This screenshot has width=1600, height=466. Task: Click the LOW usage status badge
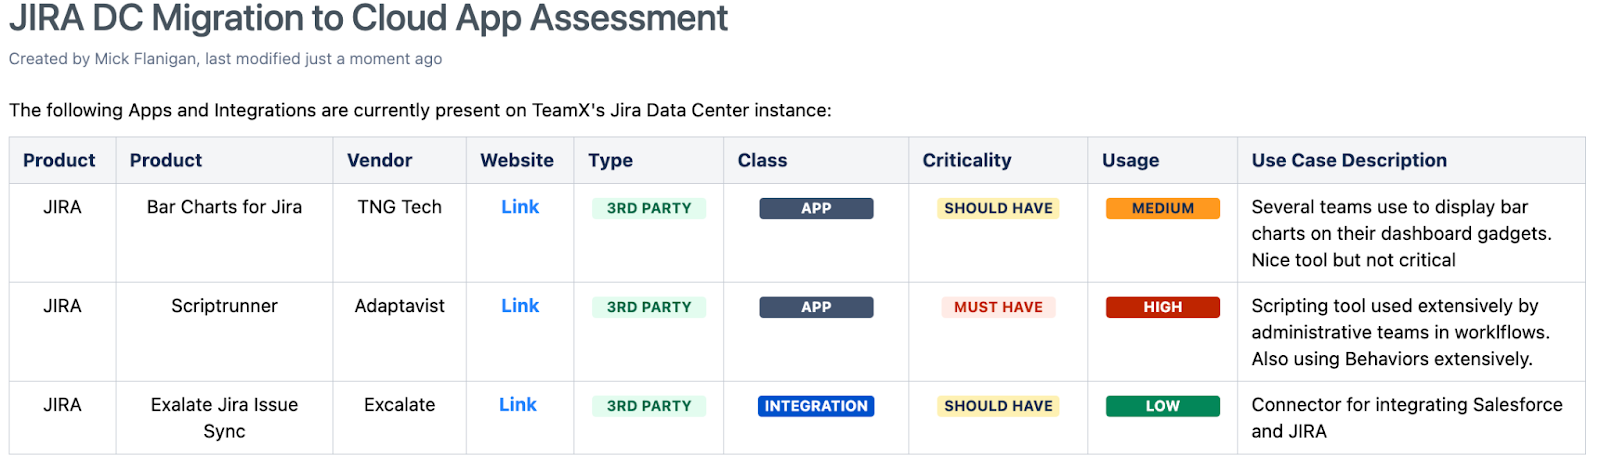coord(1162,406)
